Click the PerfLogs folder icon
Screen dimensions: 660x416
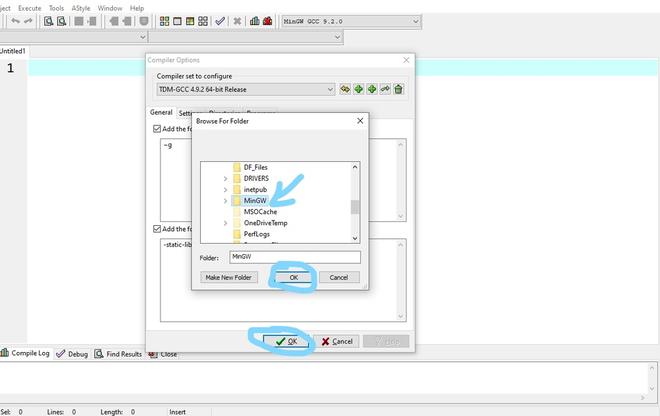click(237, 234)
